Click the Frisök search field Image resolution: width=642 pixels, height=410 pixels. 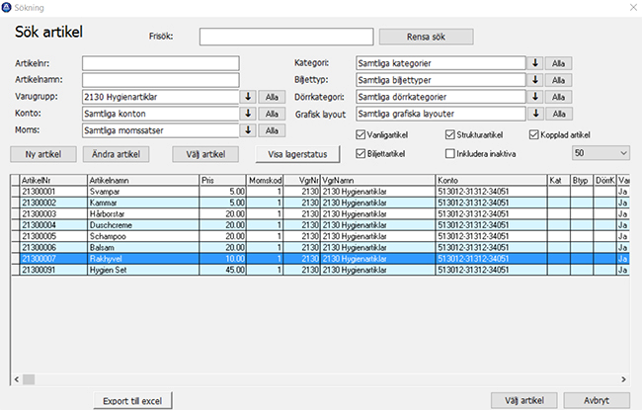[x=286, y=36]
